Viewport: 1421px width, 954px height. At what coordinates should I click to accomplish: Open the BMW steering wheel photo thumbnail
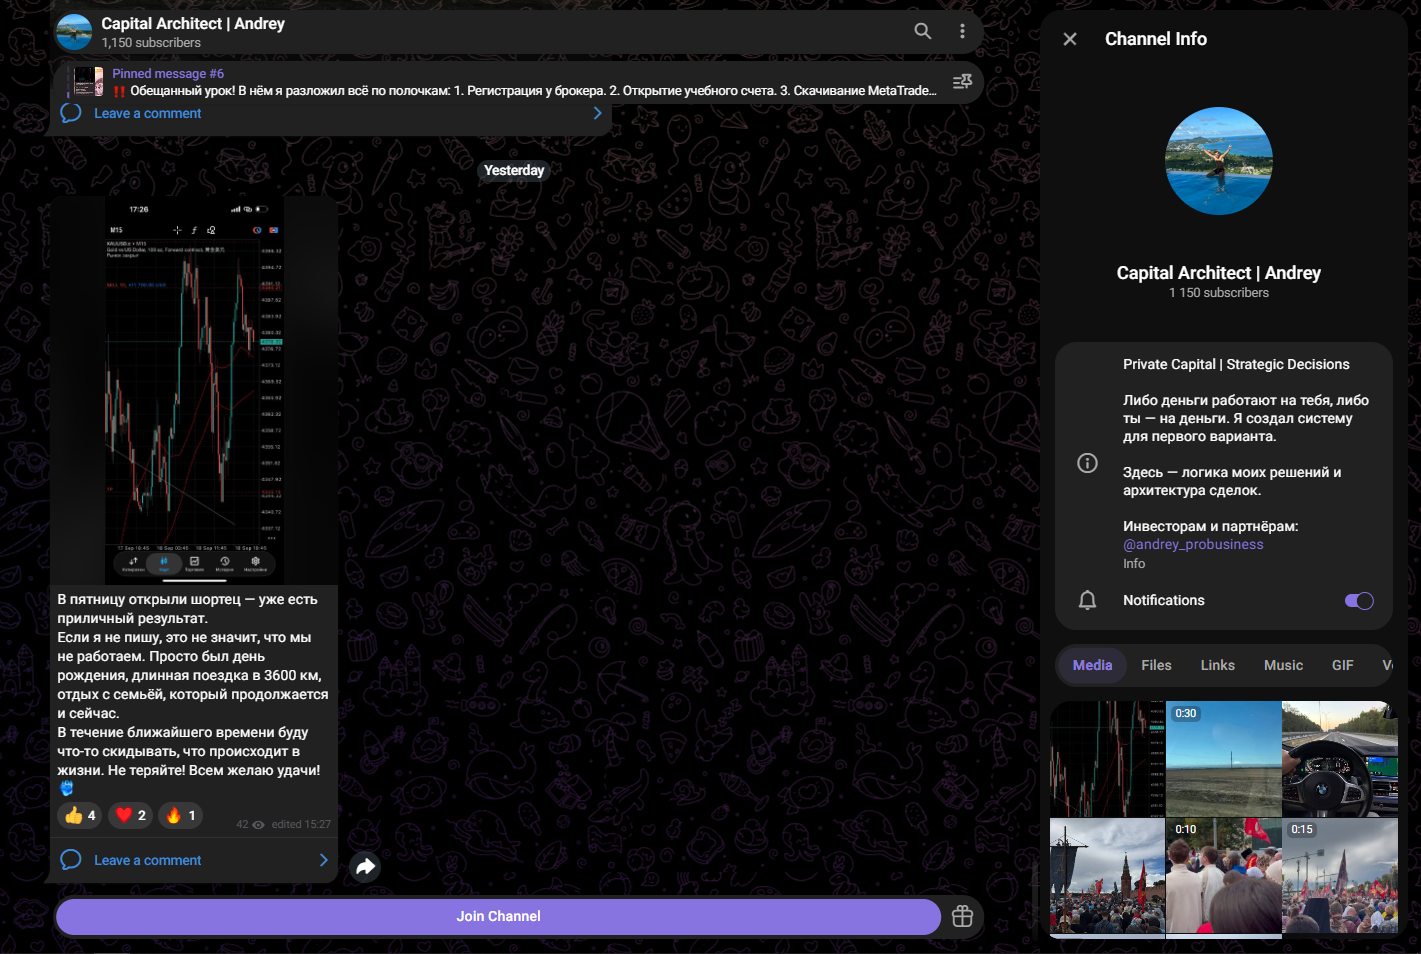tap(1340, 759)
